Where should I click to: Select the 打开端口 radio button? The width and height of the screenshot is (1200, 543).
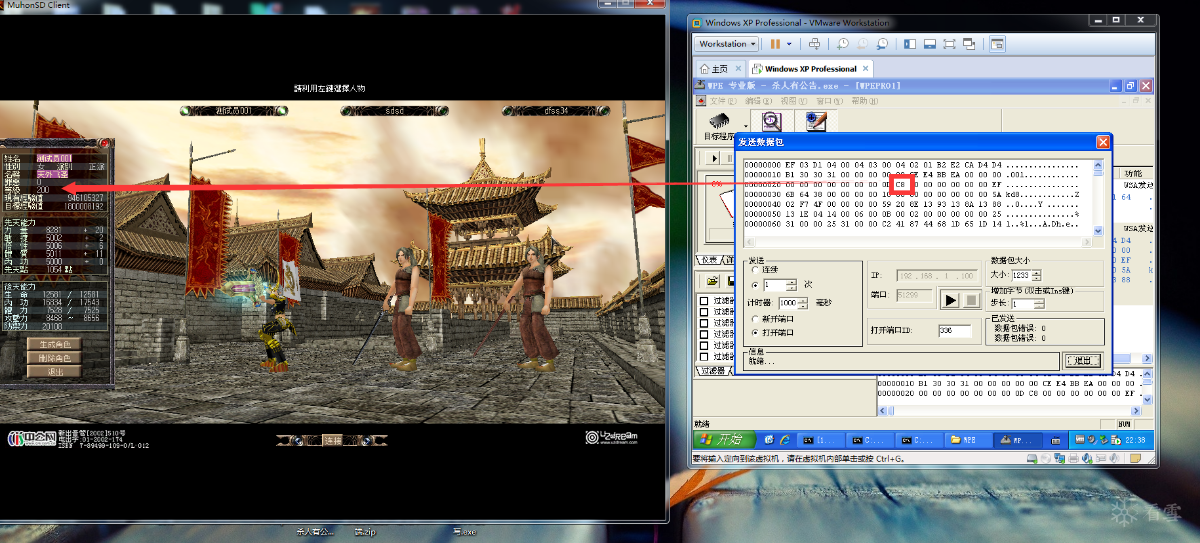point(754,331)
